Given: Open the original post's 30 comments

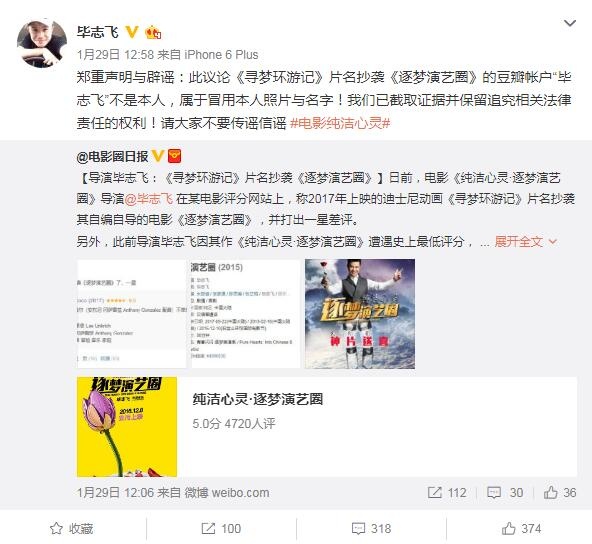Looking at the screenshot, I should click(505, 492).
